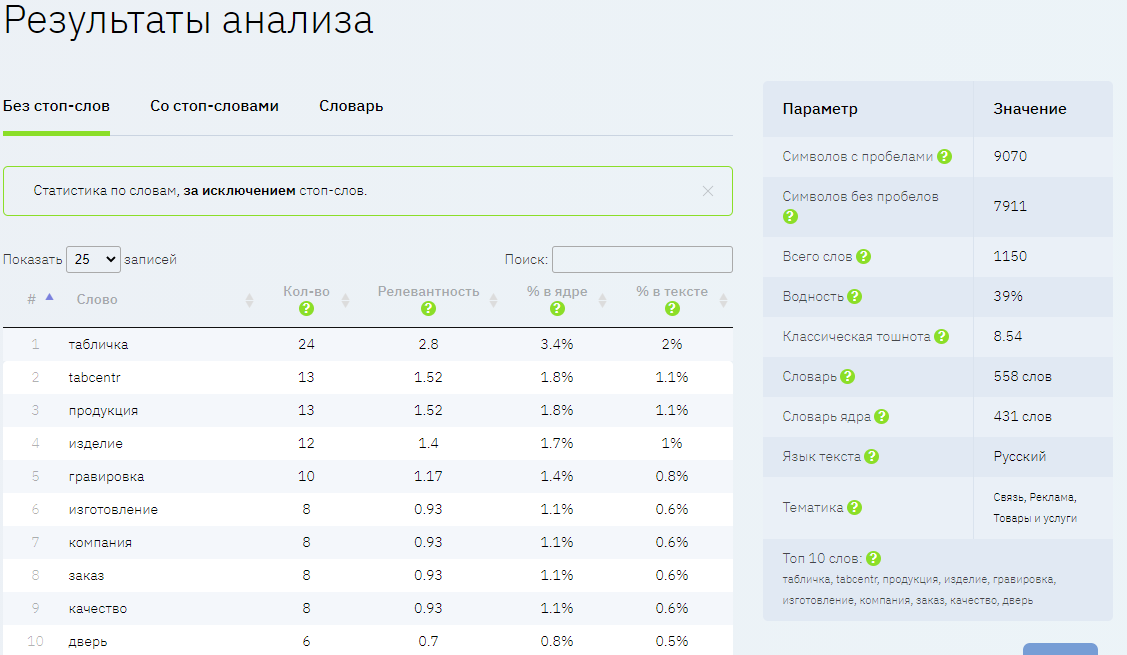Click the Результаты анализа heading
The image size is (1127, 655).
click(x=188, y=19)
